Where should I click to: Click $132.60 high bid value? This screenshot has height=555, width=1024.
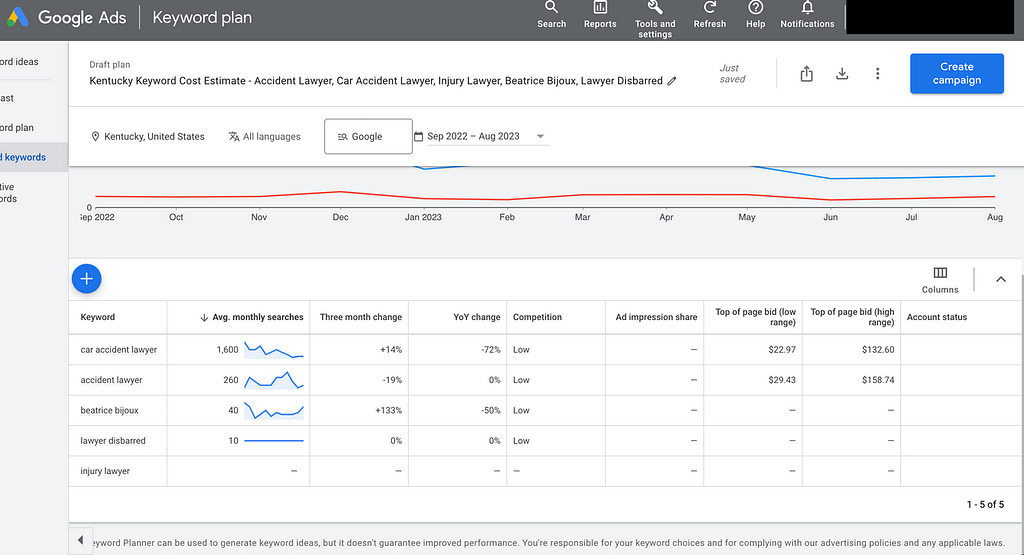[878, 350]
